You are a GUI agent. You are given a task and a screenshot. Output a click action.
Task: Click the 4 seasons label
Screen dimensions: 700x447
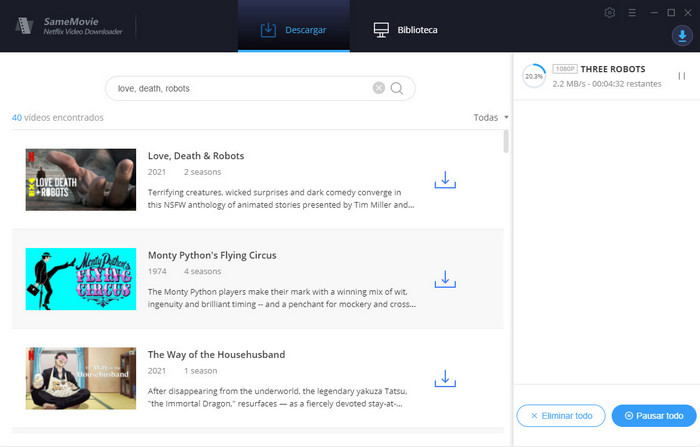203,271
